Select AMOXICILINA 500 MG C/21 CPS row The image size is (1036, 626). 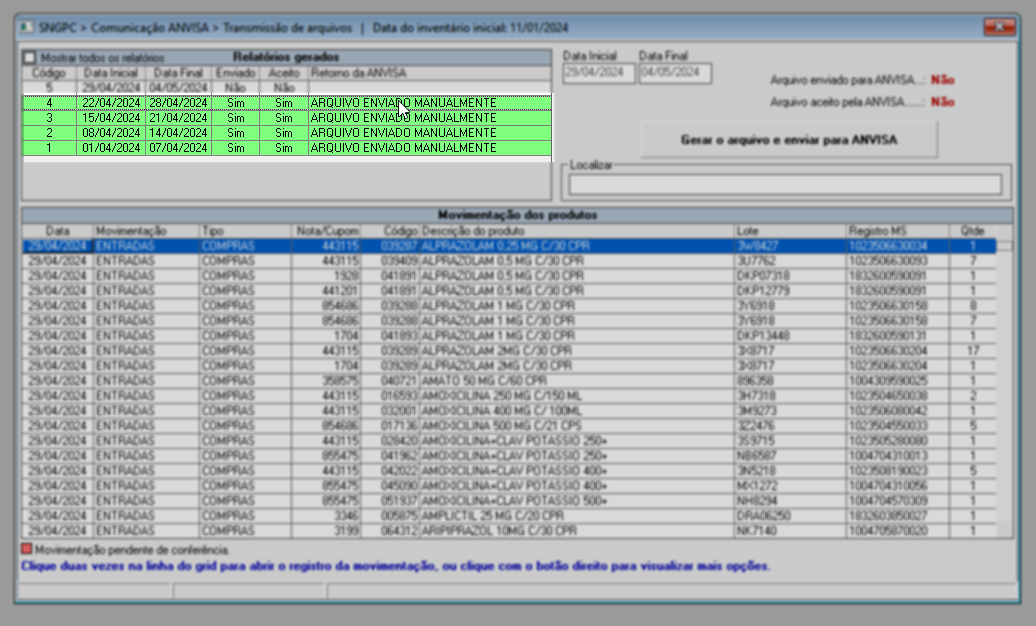509,426
